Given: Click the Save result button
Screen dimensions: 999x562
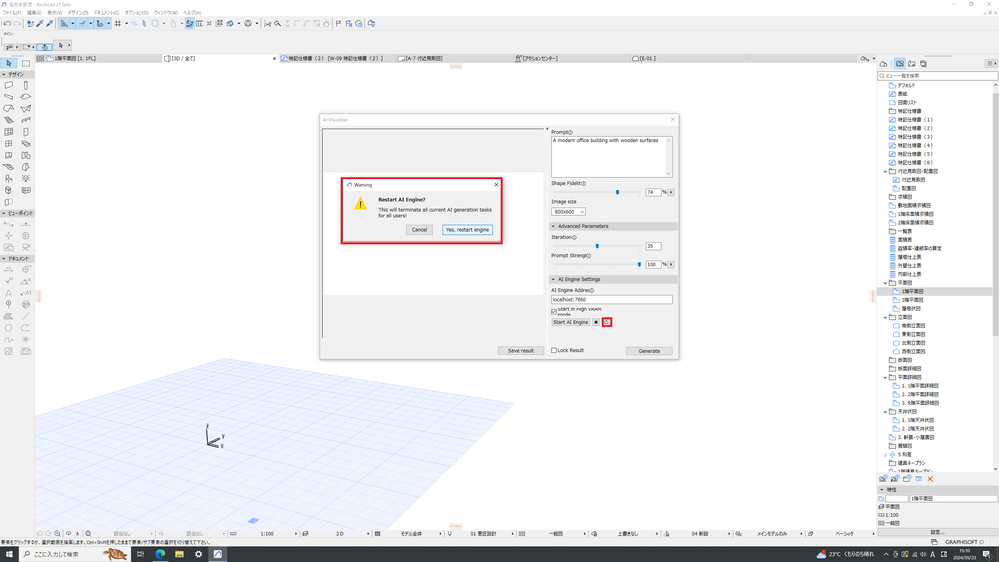Looking at the screenshot, I should click(x=521, y=351).
